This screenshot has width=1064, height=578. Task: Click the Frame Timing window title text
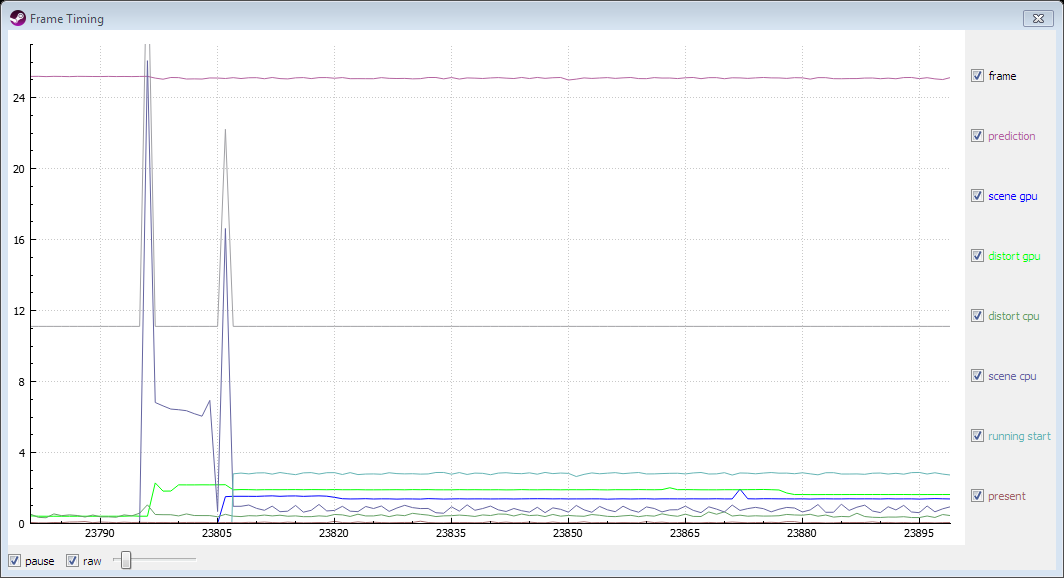66,19
